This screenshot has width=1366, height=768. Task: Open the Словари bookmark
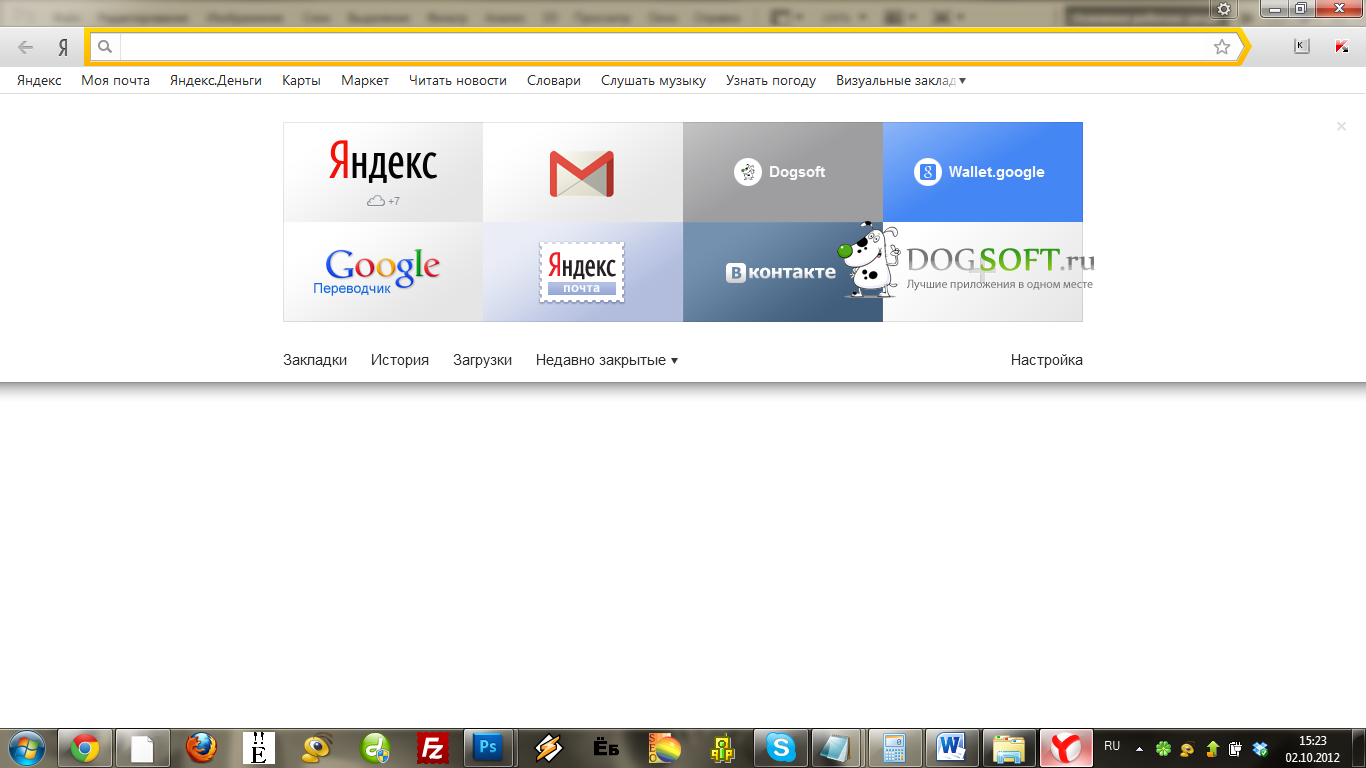point(554,80)
